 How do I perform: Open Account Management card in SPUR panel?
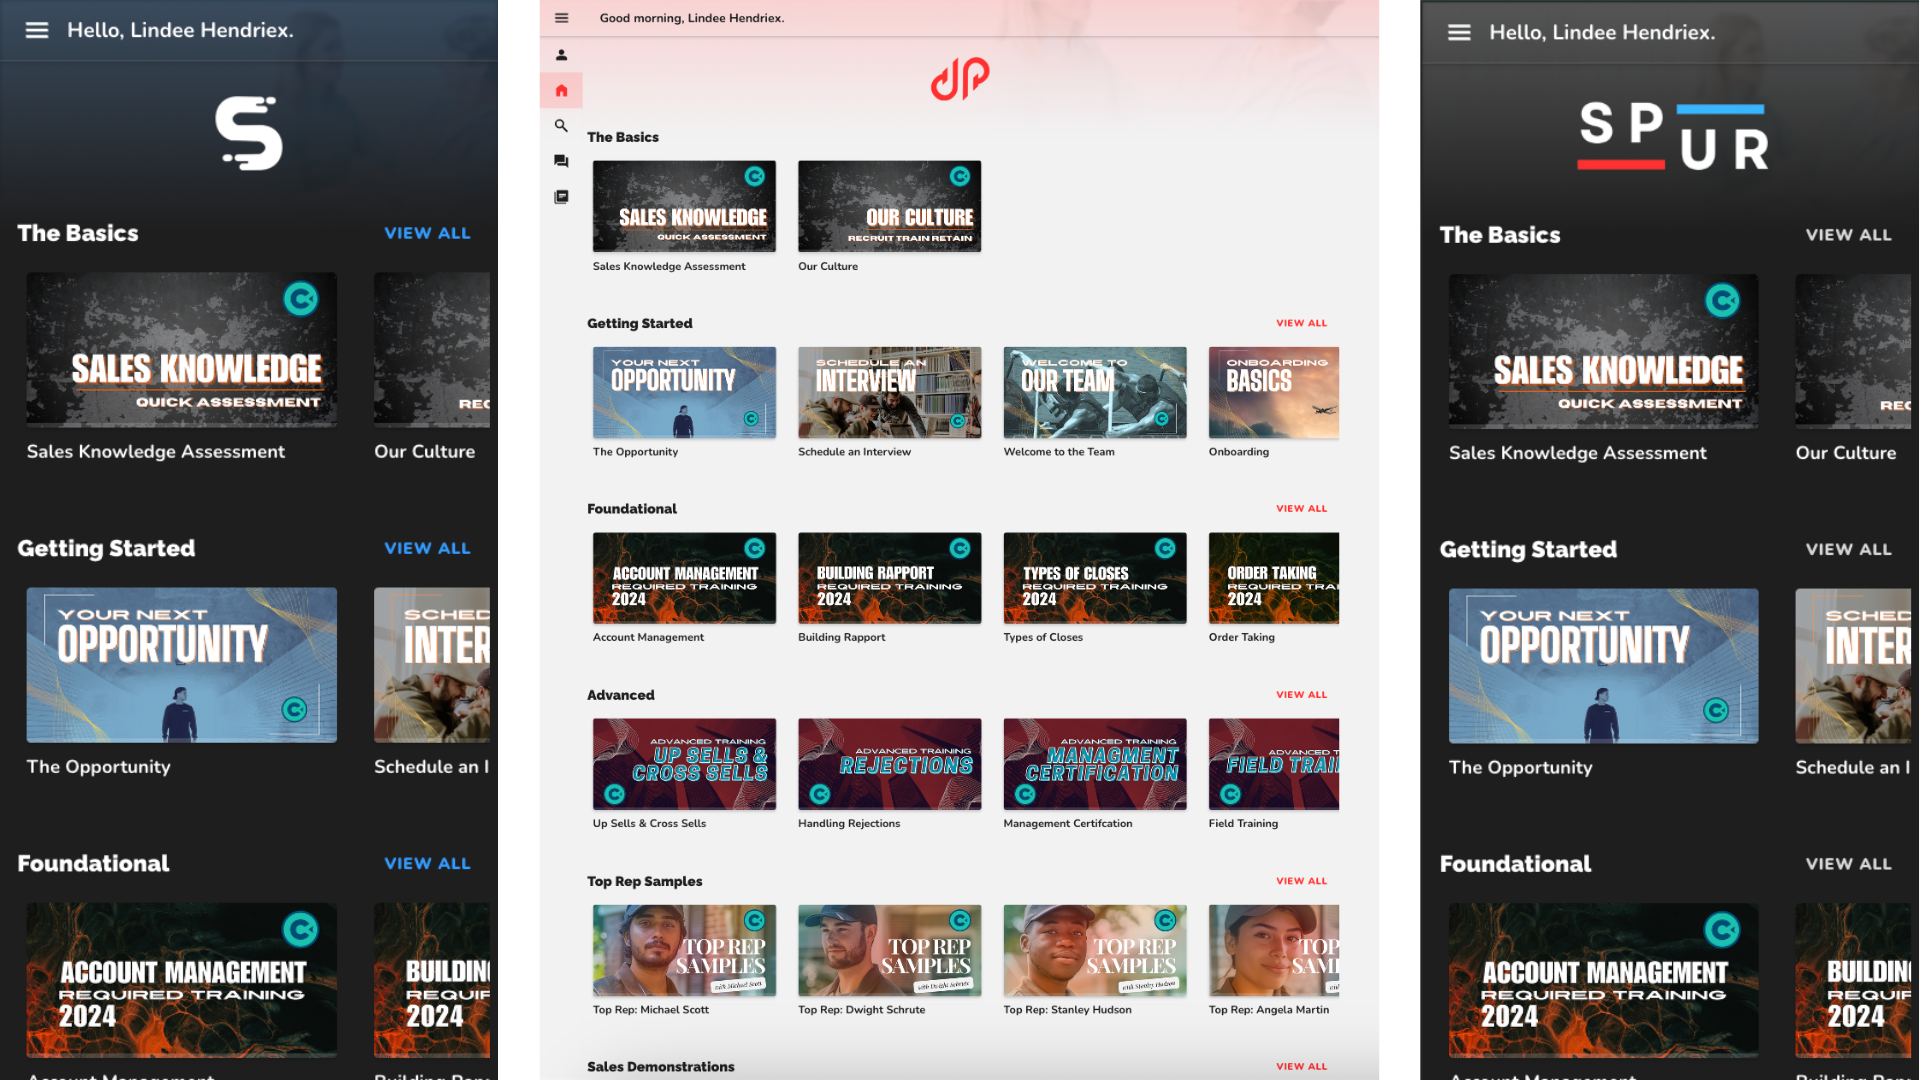point(1603,980)
